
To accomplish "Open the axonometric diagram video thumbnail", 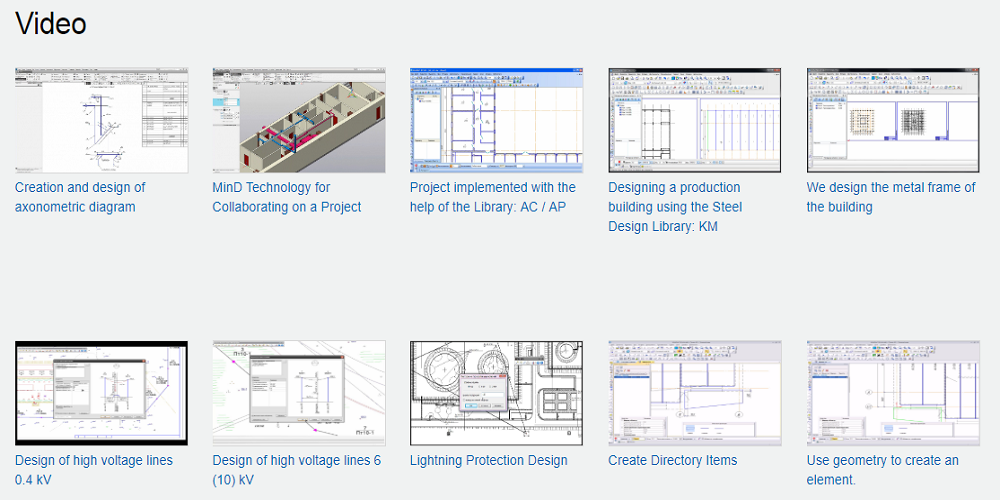I will coord(101,120).
